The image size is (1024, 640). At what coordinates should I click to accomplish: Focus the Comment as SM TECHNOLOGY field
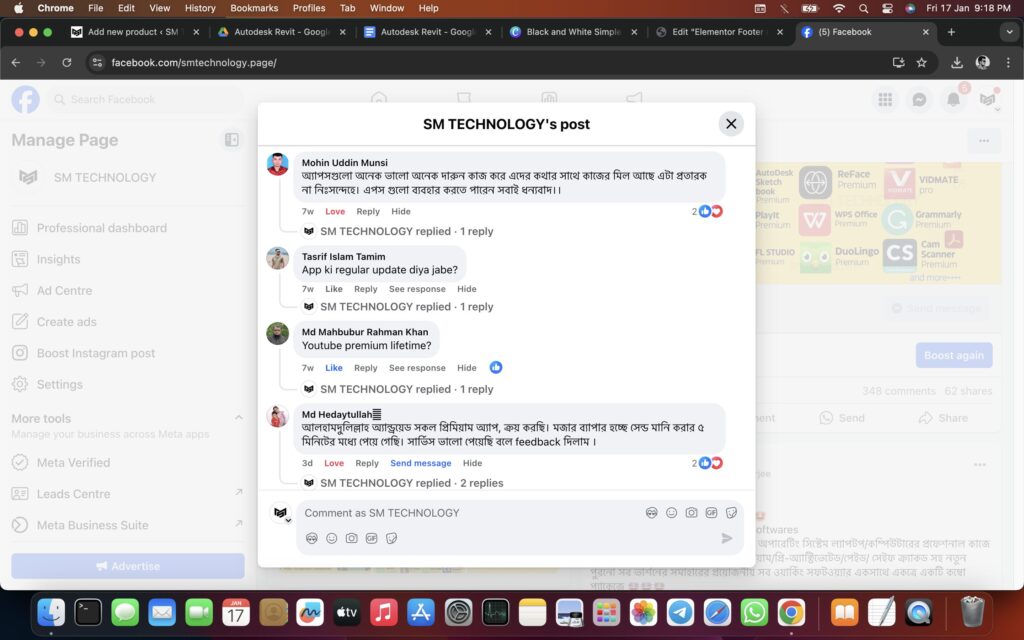tap(470, 513)
